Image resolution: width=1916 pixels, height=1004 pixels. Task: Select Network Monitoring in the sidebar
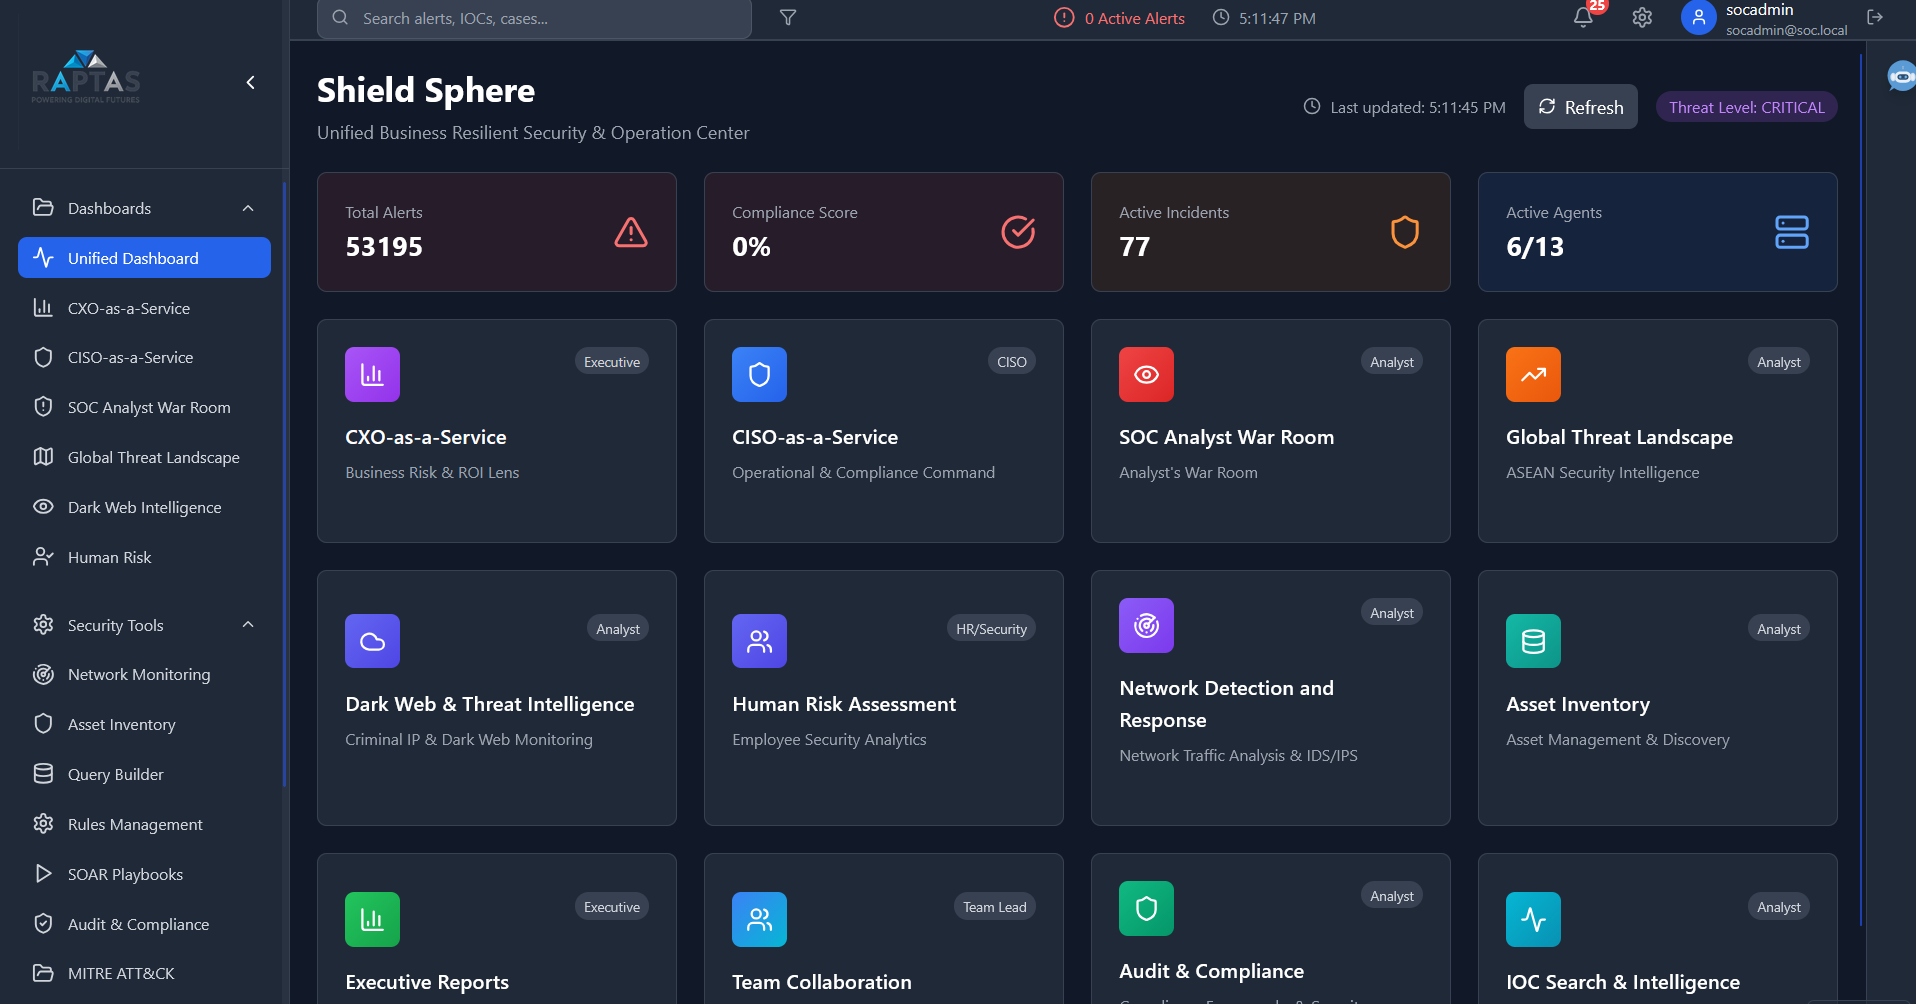(x=138, y=674)
